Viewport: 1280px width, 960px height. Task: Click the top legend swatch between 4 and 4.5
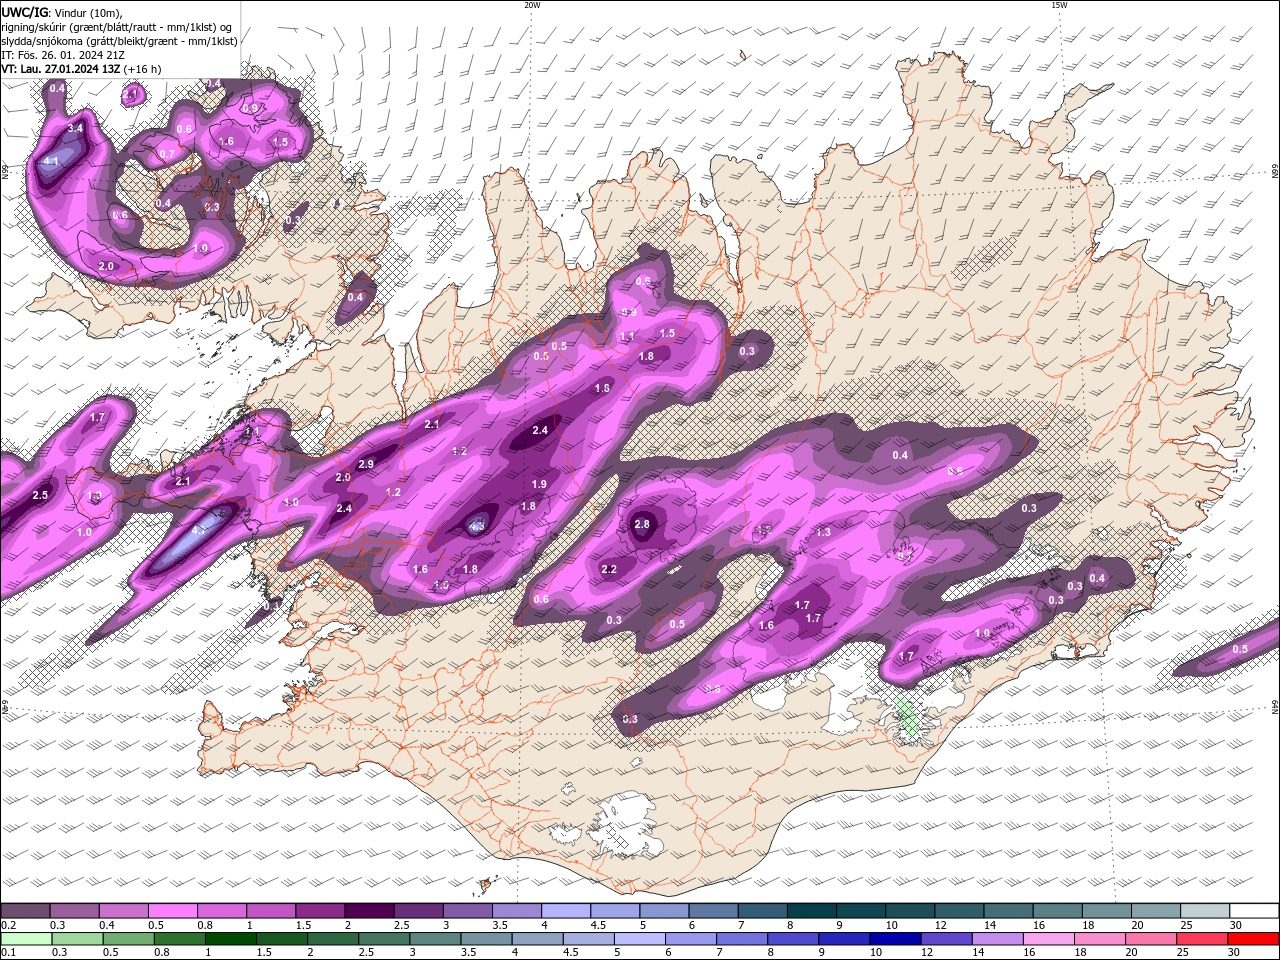coord(566,911)
